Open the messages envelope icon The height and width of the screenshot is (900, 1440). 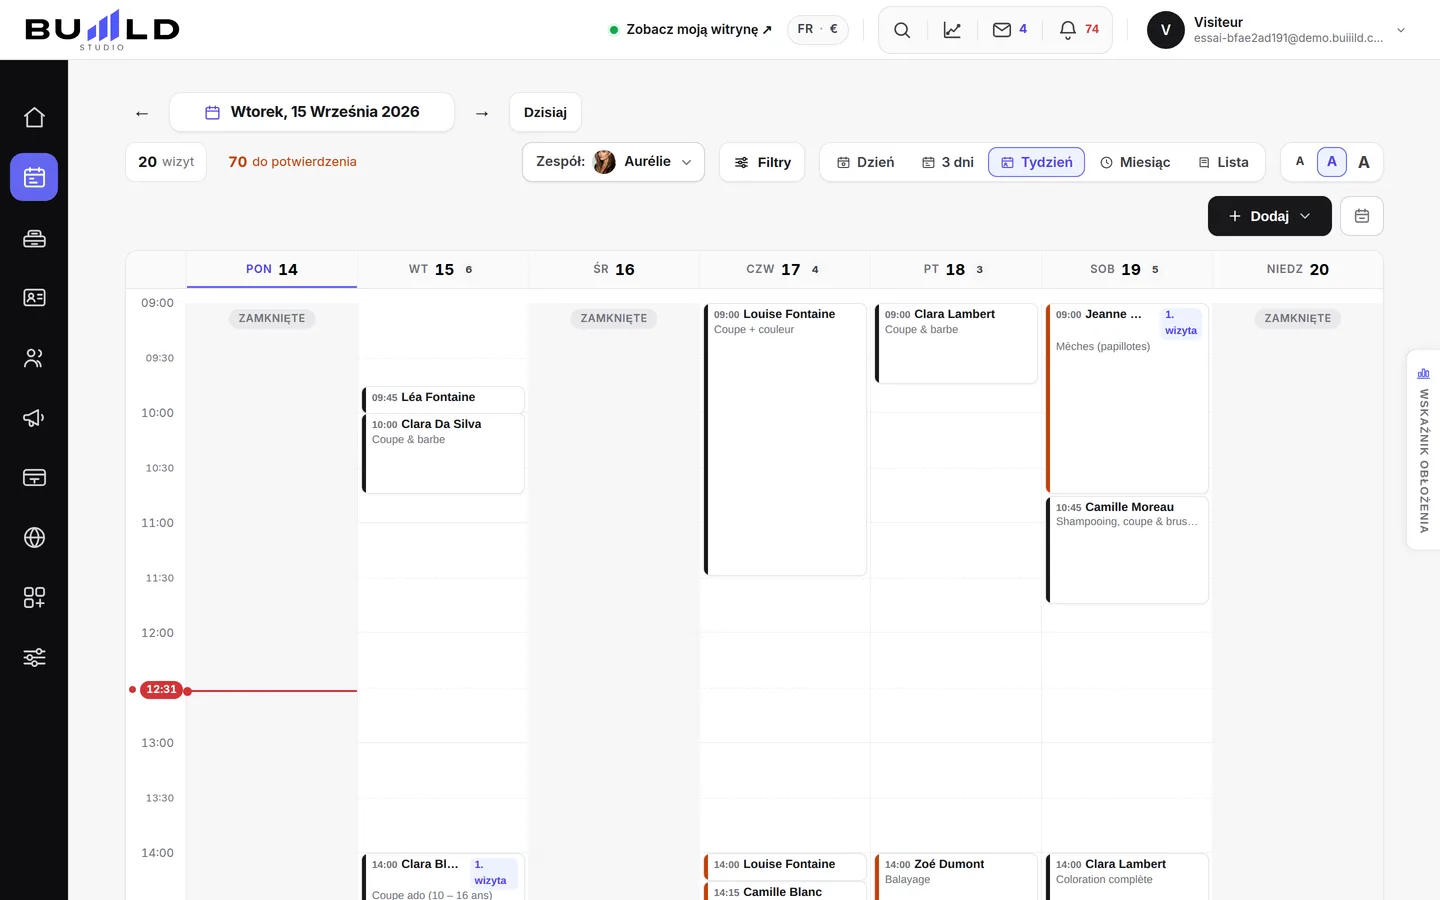(1010, 30)
